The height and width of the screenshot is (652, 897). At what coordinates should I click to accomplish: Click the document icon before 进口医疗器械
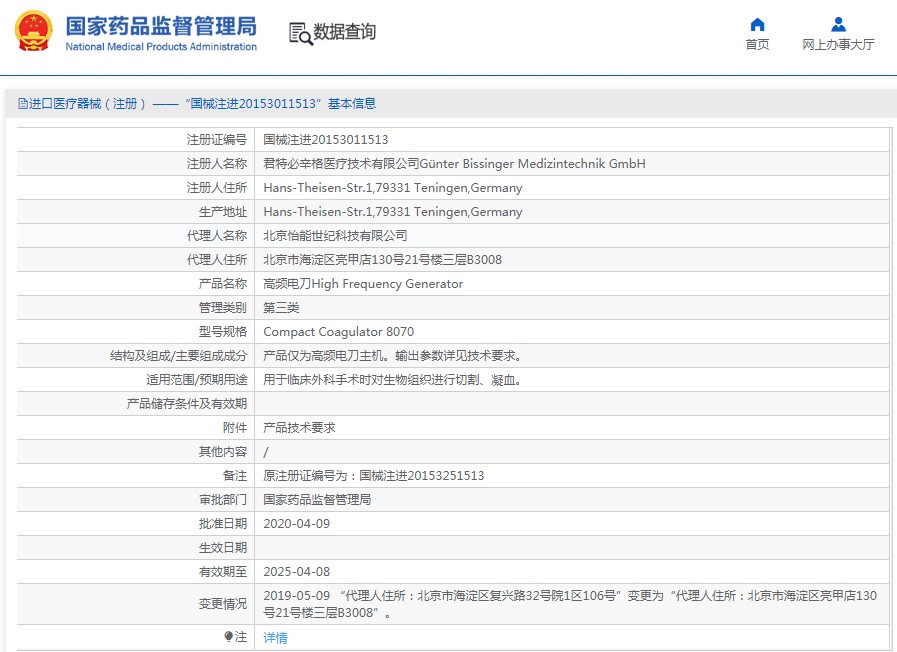(x=23, y=104)
